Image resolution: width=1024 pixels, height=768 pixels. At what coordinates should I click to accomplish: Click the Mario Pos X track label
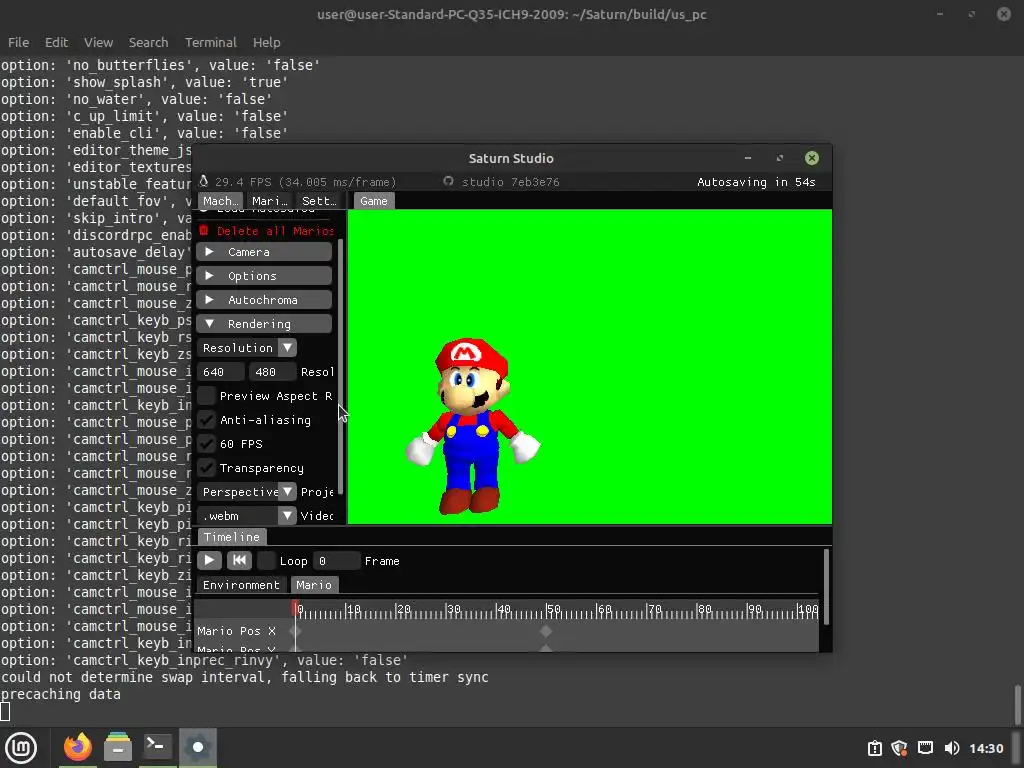coord(236,631)
